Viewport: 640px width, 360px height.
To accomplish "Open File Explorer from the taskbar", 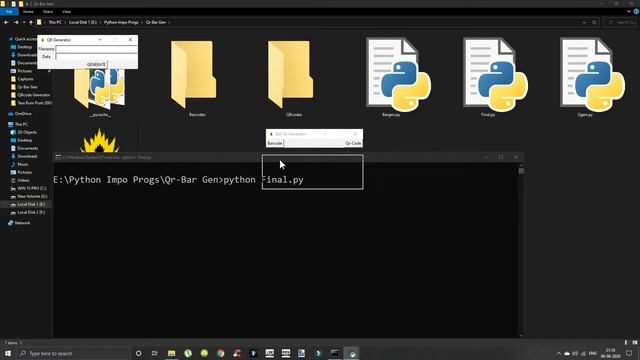I will [171, 353].
